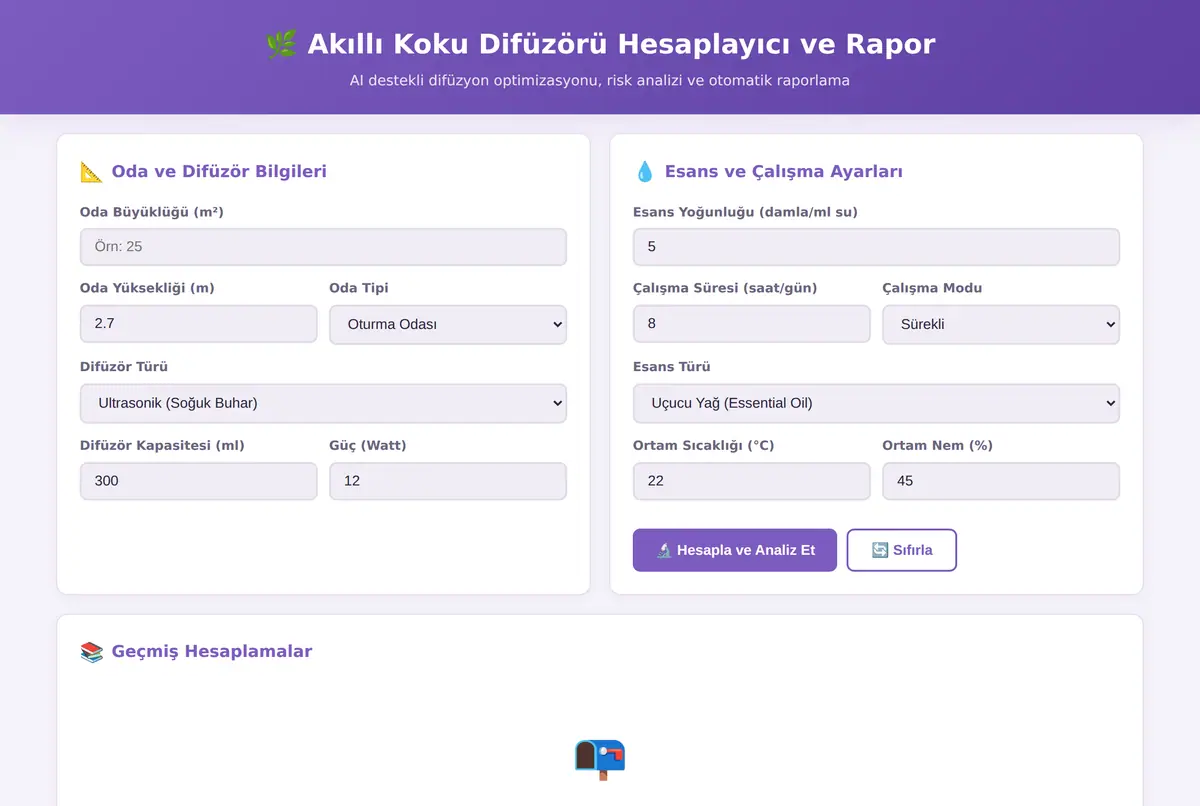Click the mailbox icon in the history panel
This screenshot has width=1200, height=806.
coord(600,760)
